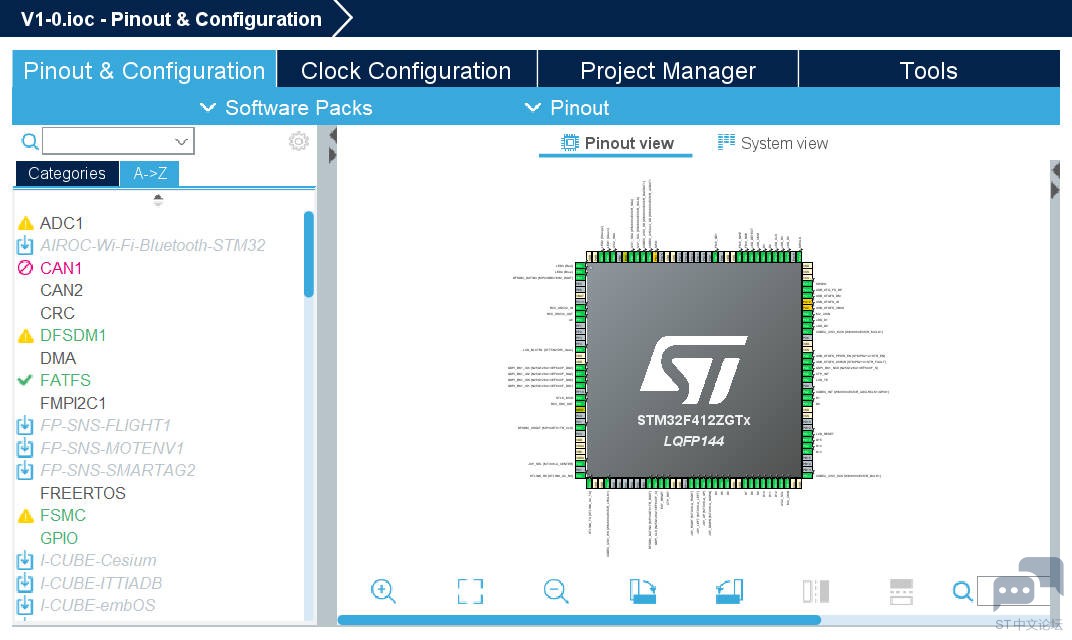Select FREERTOS middleware entry
The width and height of the screenshot is (1072, 640).
click(83, 493)
